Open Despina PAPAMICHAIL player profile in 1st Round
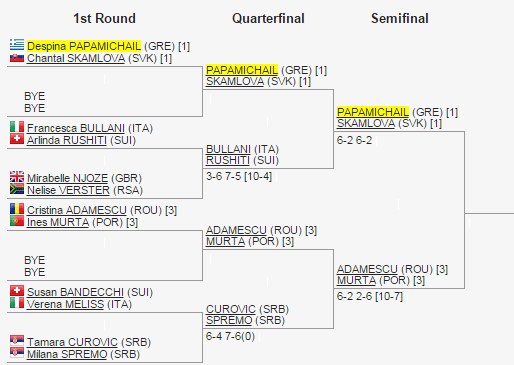This screenshot has width=514, height=365. tap(84, 46)
